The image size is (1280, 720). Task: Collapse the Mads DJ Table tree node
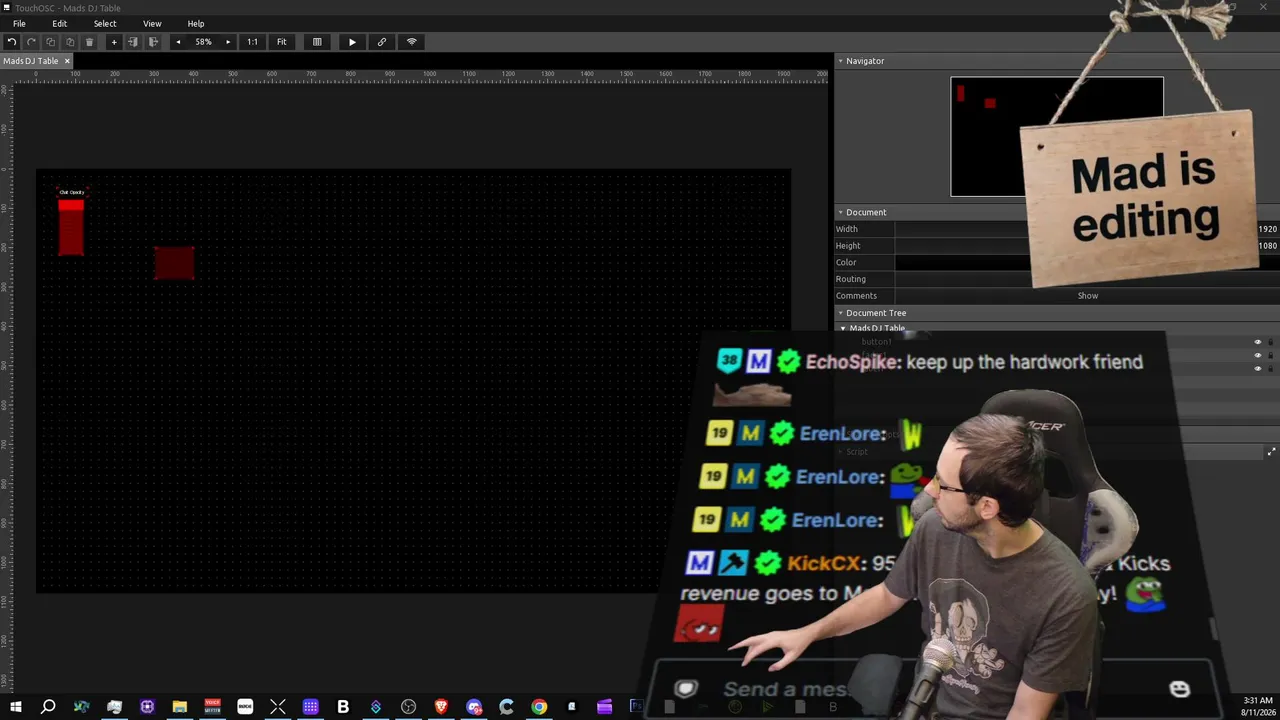843,328
